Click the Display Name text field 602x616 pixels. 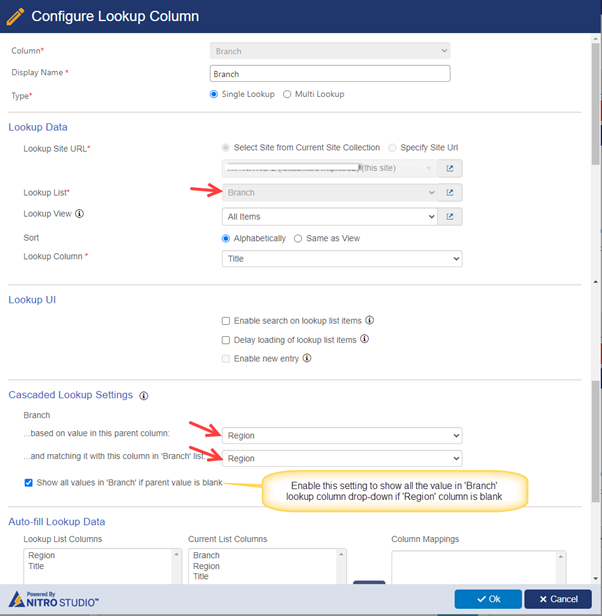tap(330, 73)
